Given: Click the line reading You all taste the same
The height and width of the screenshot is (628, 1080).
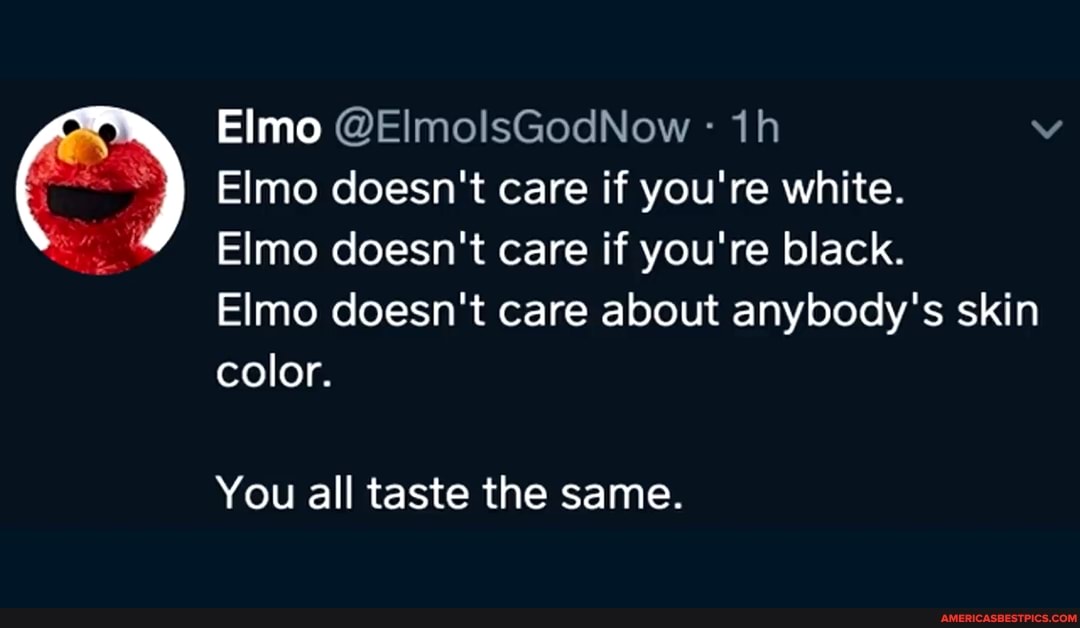Looking at the screenshot, I should pos(450,492).
